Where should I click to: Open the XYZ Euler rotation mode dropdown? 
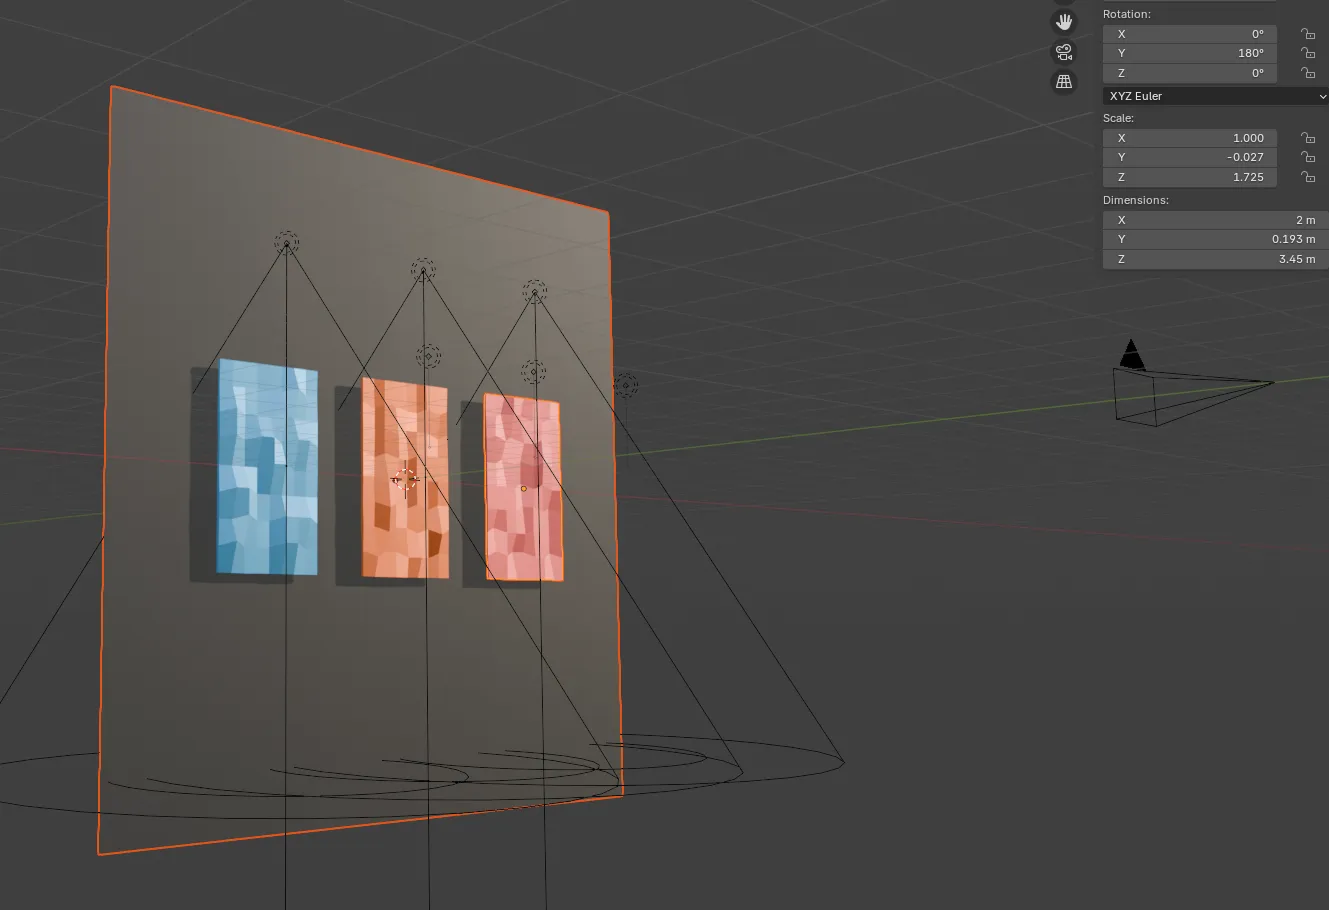[x=1216, y=96]
